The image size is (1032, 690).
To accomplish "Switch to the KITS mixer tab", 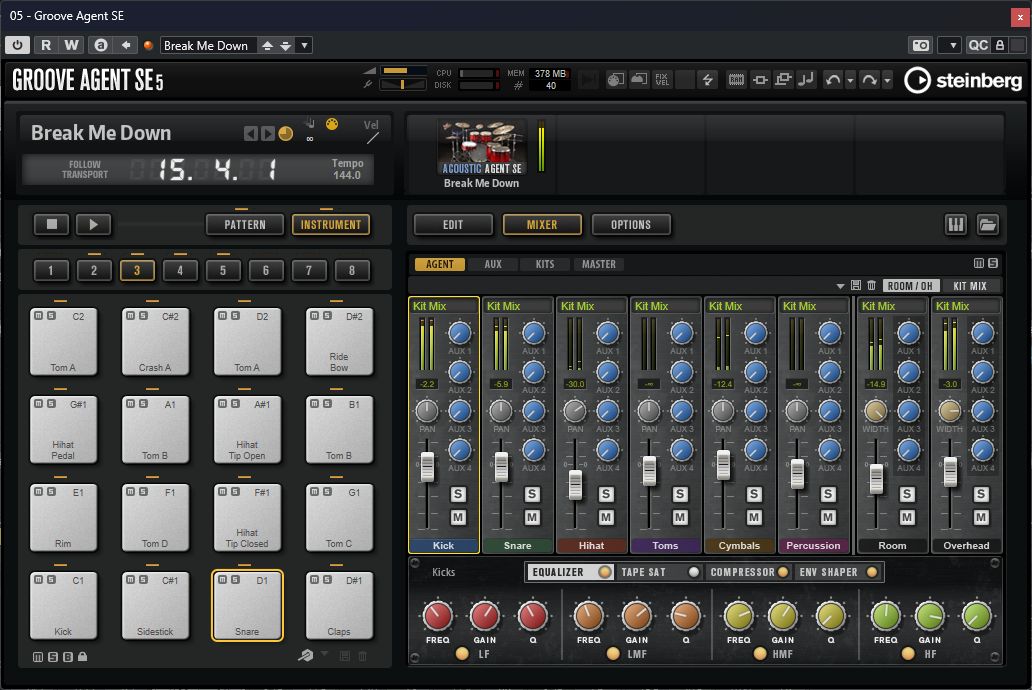I will [x=545, y=264].
